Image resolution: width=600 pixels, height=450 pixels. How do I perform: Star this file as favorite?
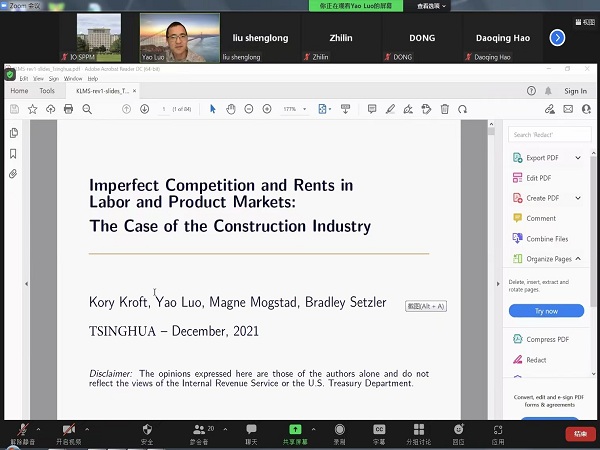[32, 108]
